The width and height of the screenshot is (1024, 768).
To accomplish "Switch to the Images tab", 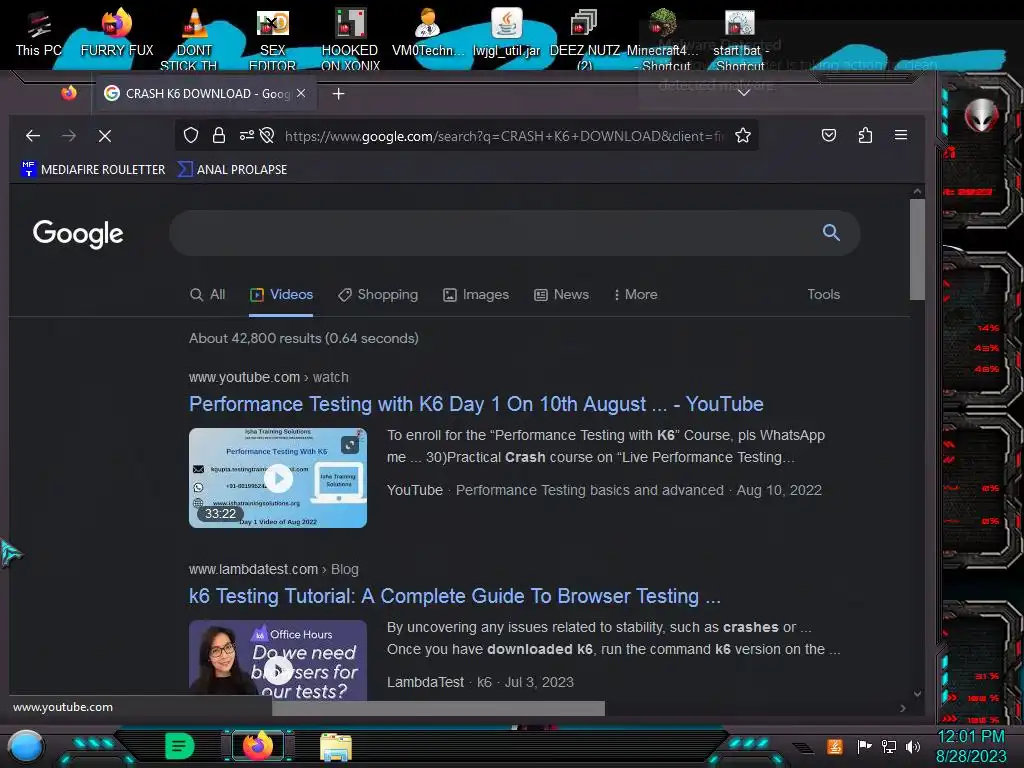I will click(476, 295).
